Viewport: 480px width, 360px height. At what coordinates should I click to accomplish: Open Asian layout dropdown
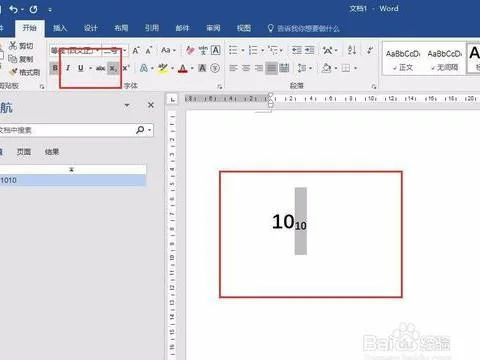point(330,50)
